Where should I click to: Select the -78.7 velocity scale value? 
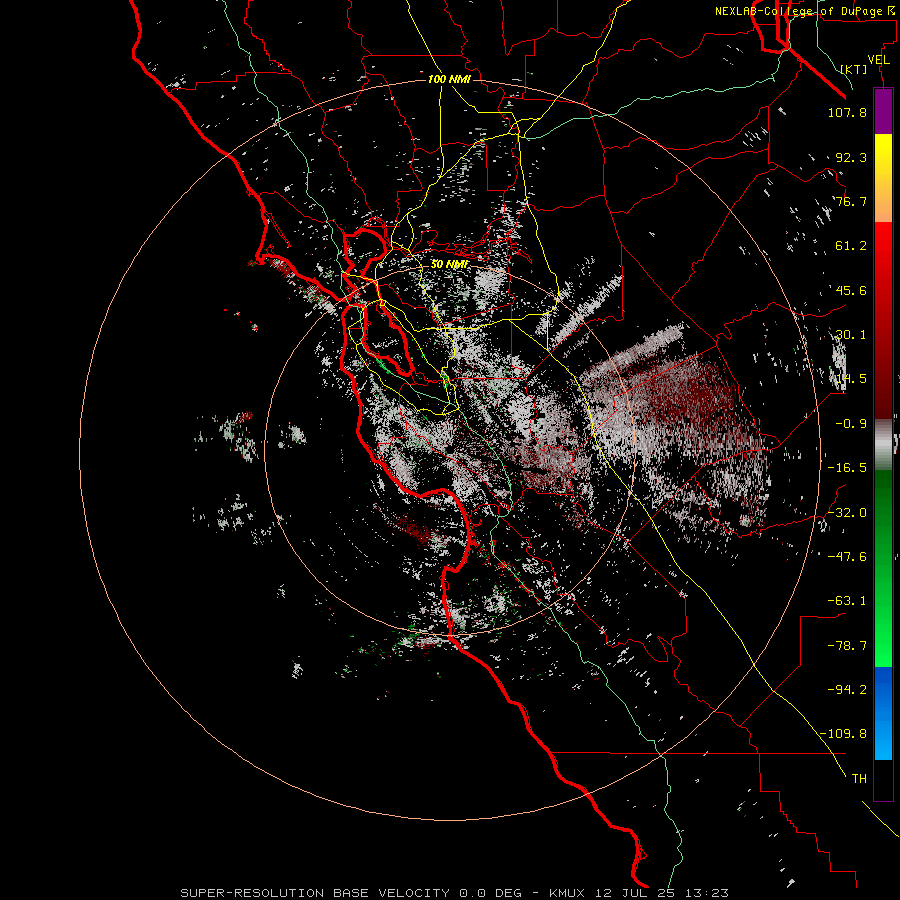(847, 646)
